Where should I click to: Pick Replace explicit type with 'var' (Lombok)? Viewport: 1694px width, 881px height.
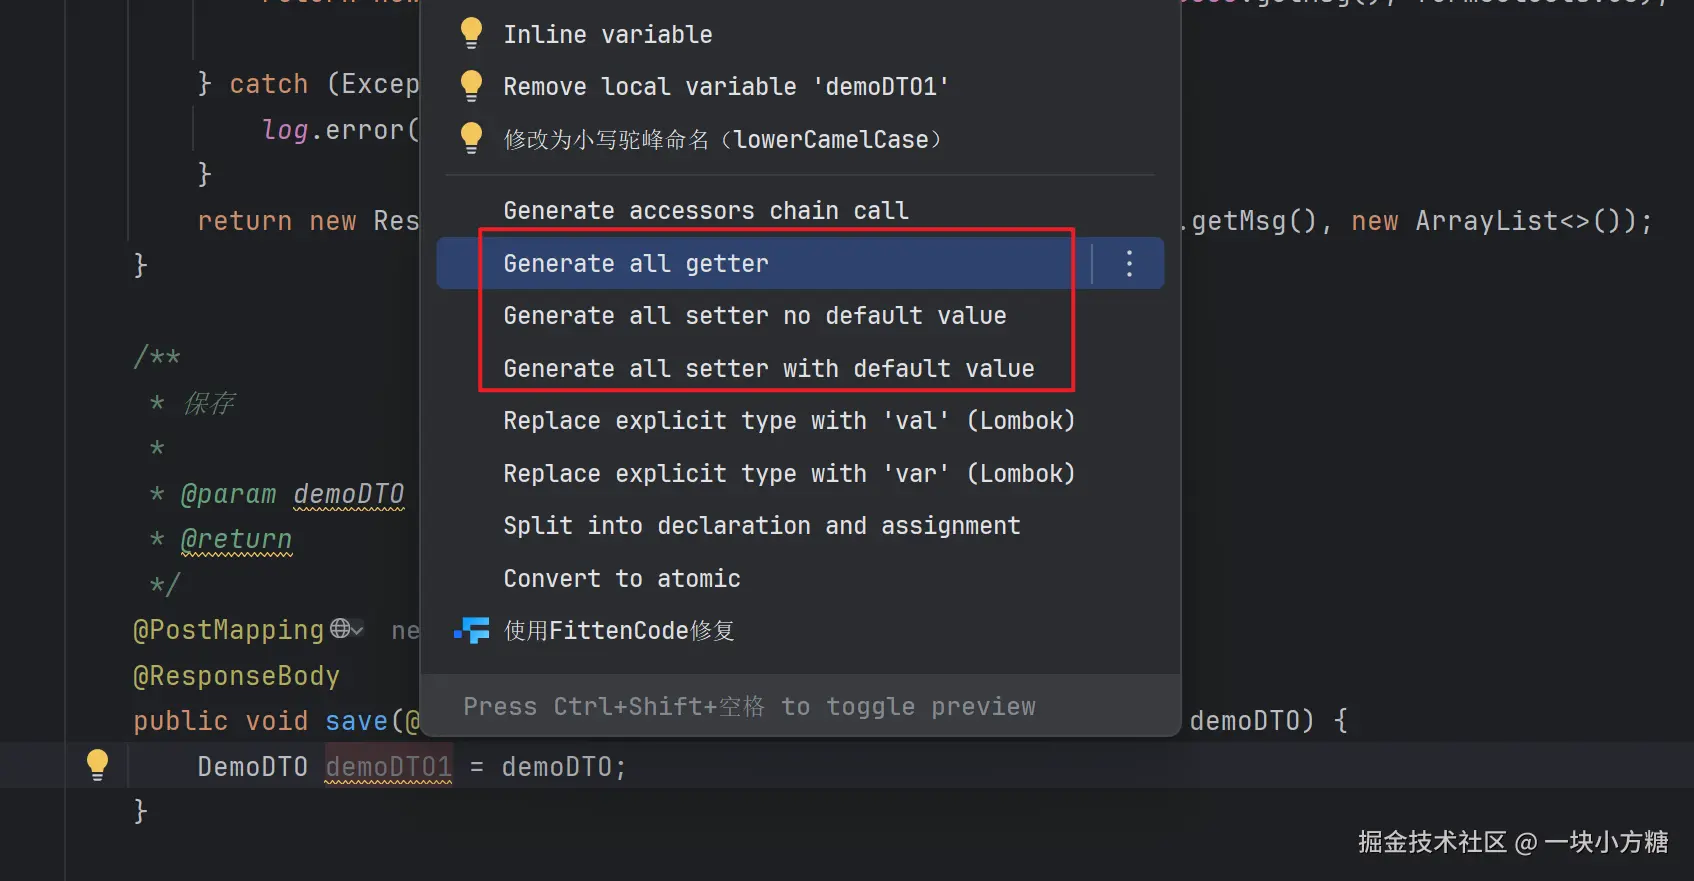click(x=788, y=473)
